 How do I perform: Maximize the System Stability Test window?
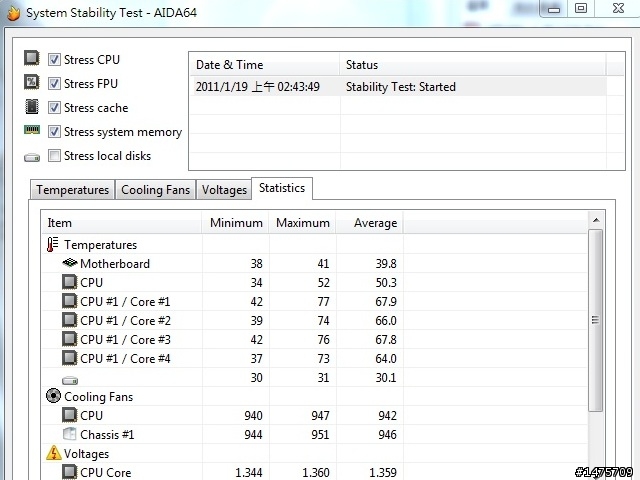coord(580,8)
